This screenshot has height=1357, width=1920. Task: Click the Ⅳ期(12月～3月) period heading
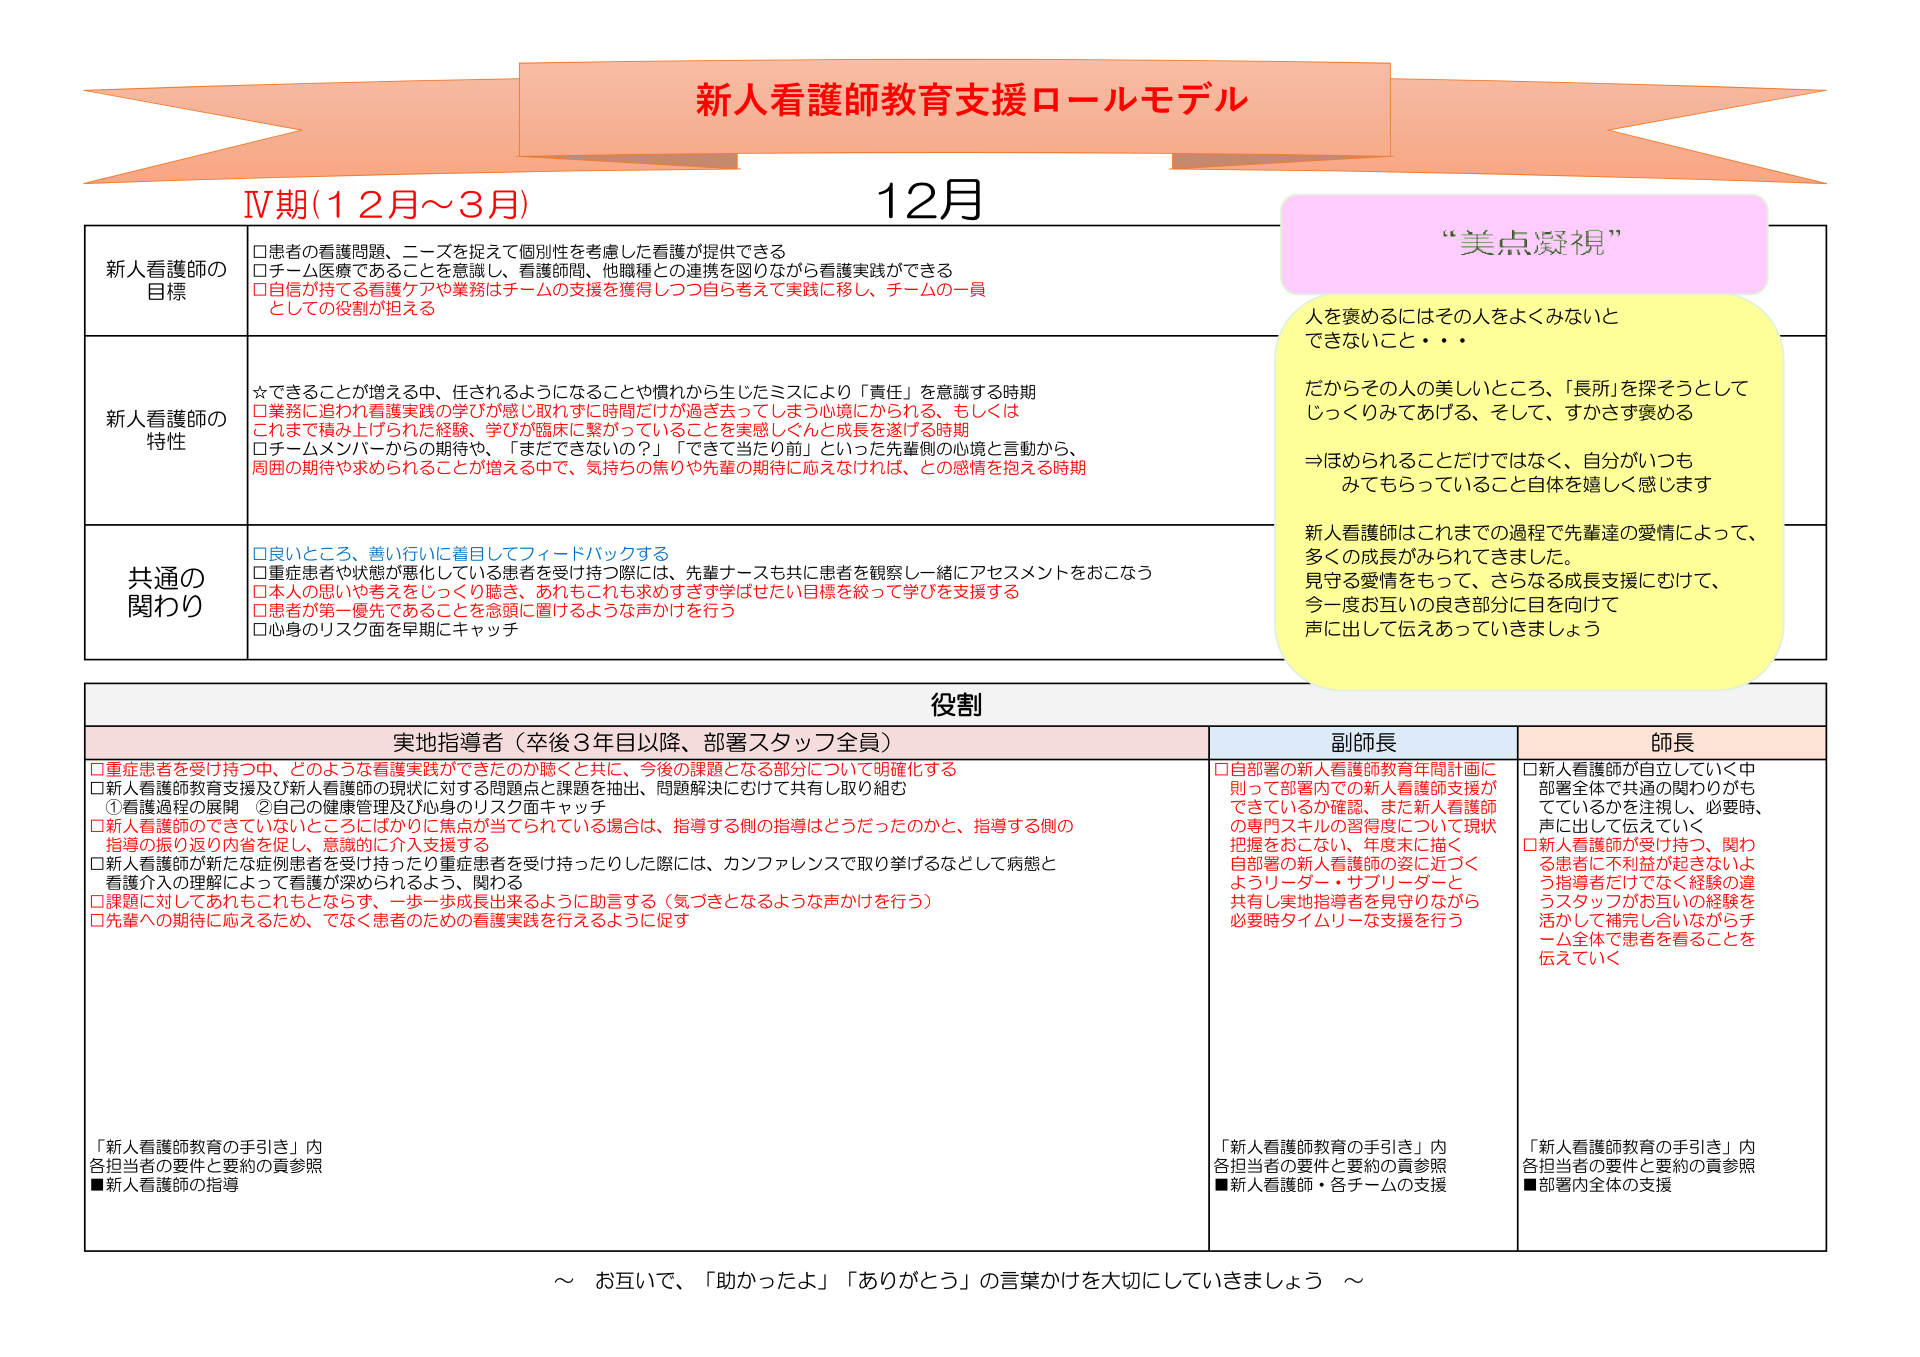386,205
